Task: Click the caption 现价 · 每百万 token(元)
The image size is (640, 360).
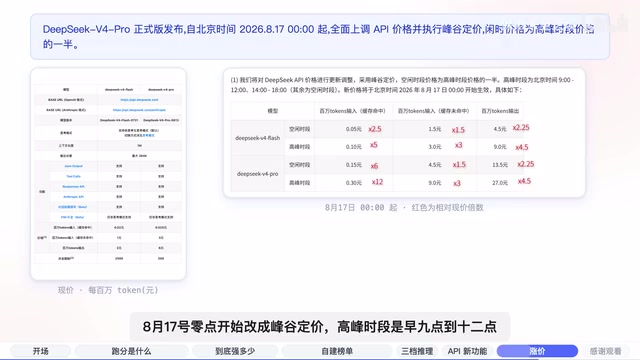Action: coord(108,290)
